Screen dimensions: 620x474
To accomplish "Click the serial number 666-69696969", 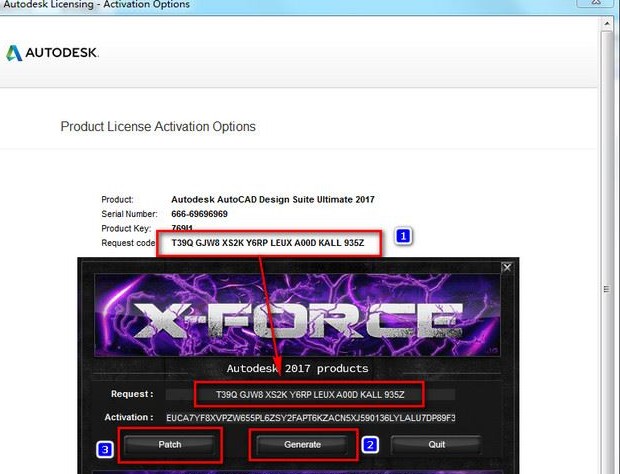I will [x=199, y=214].
